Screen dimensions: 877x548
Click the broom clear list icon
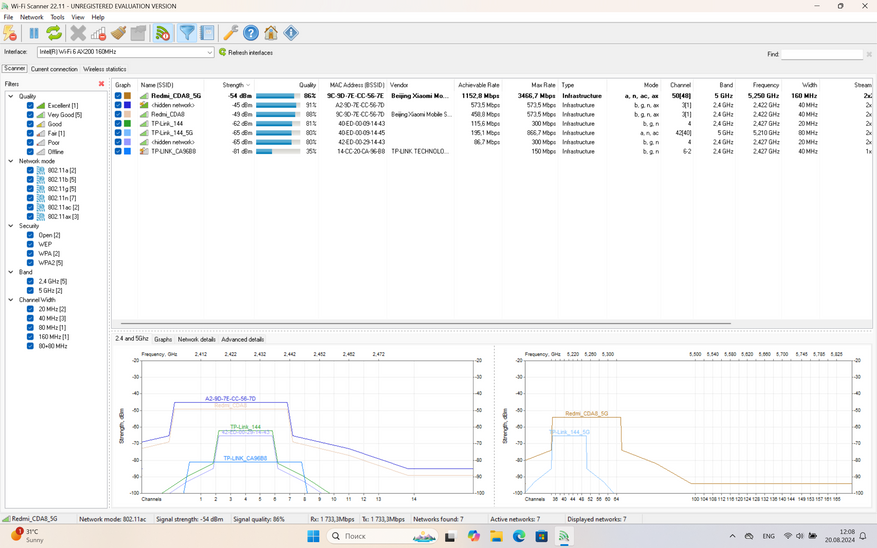point(118,33)
